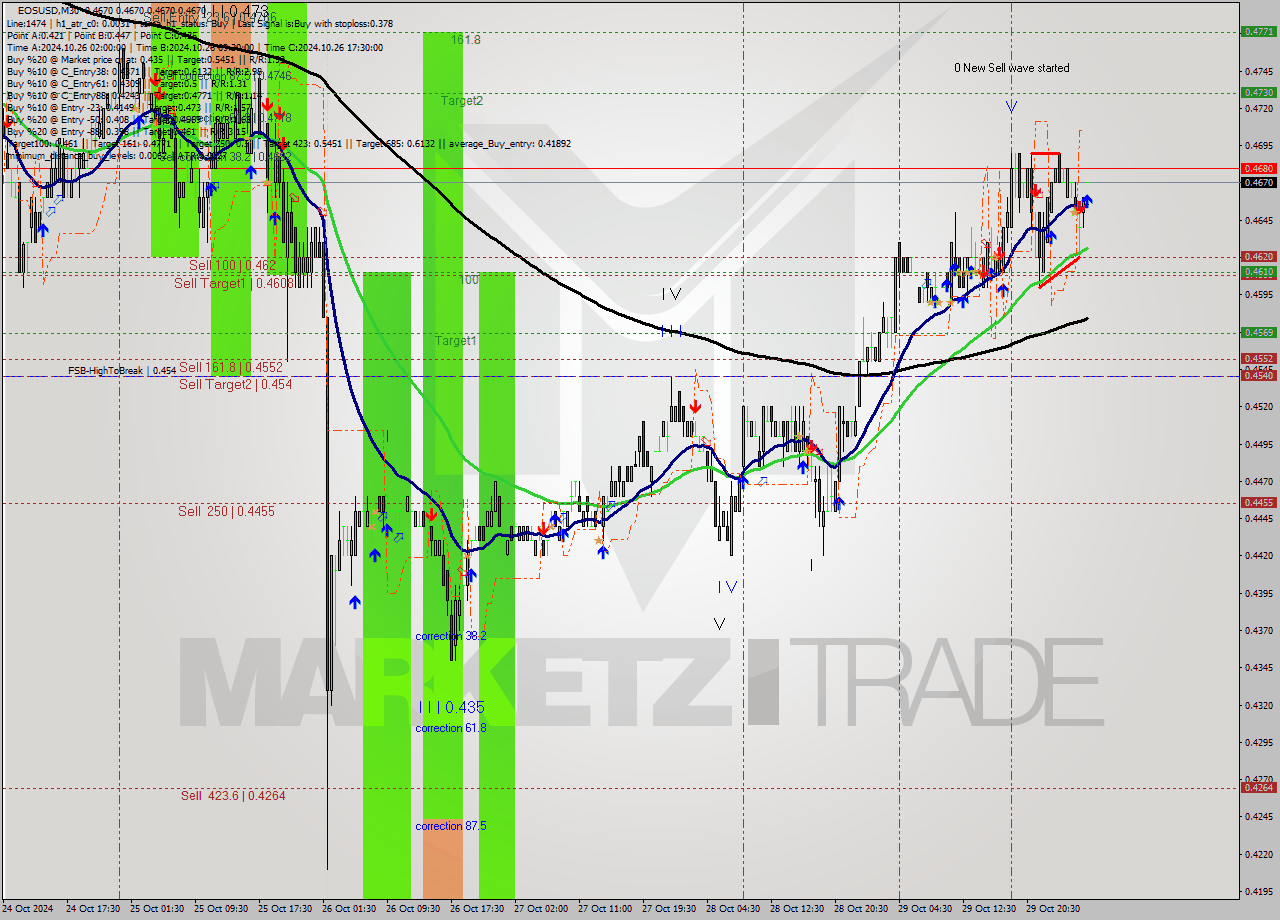Click the green "161.8" Fibonacci label
The width and height of the screenshot is (1280, 920).
tap(466, 40)
